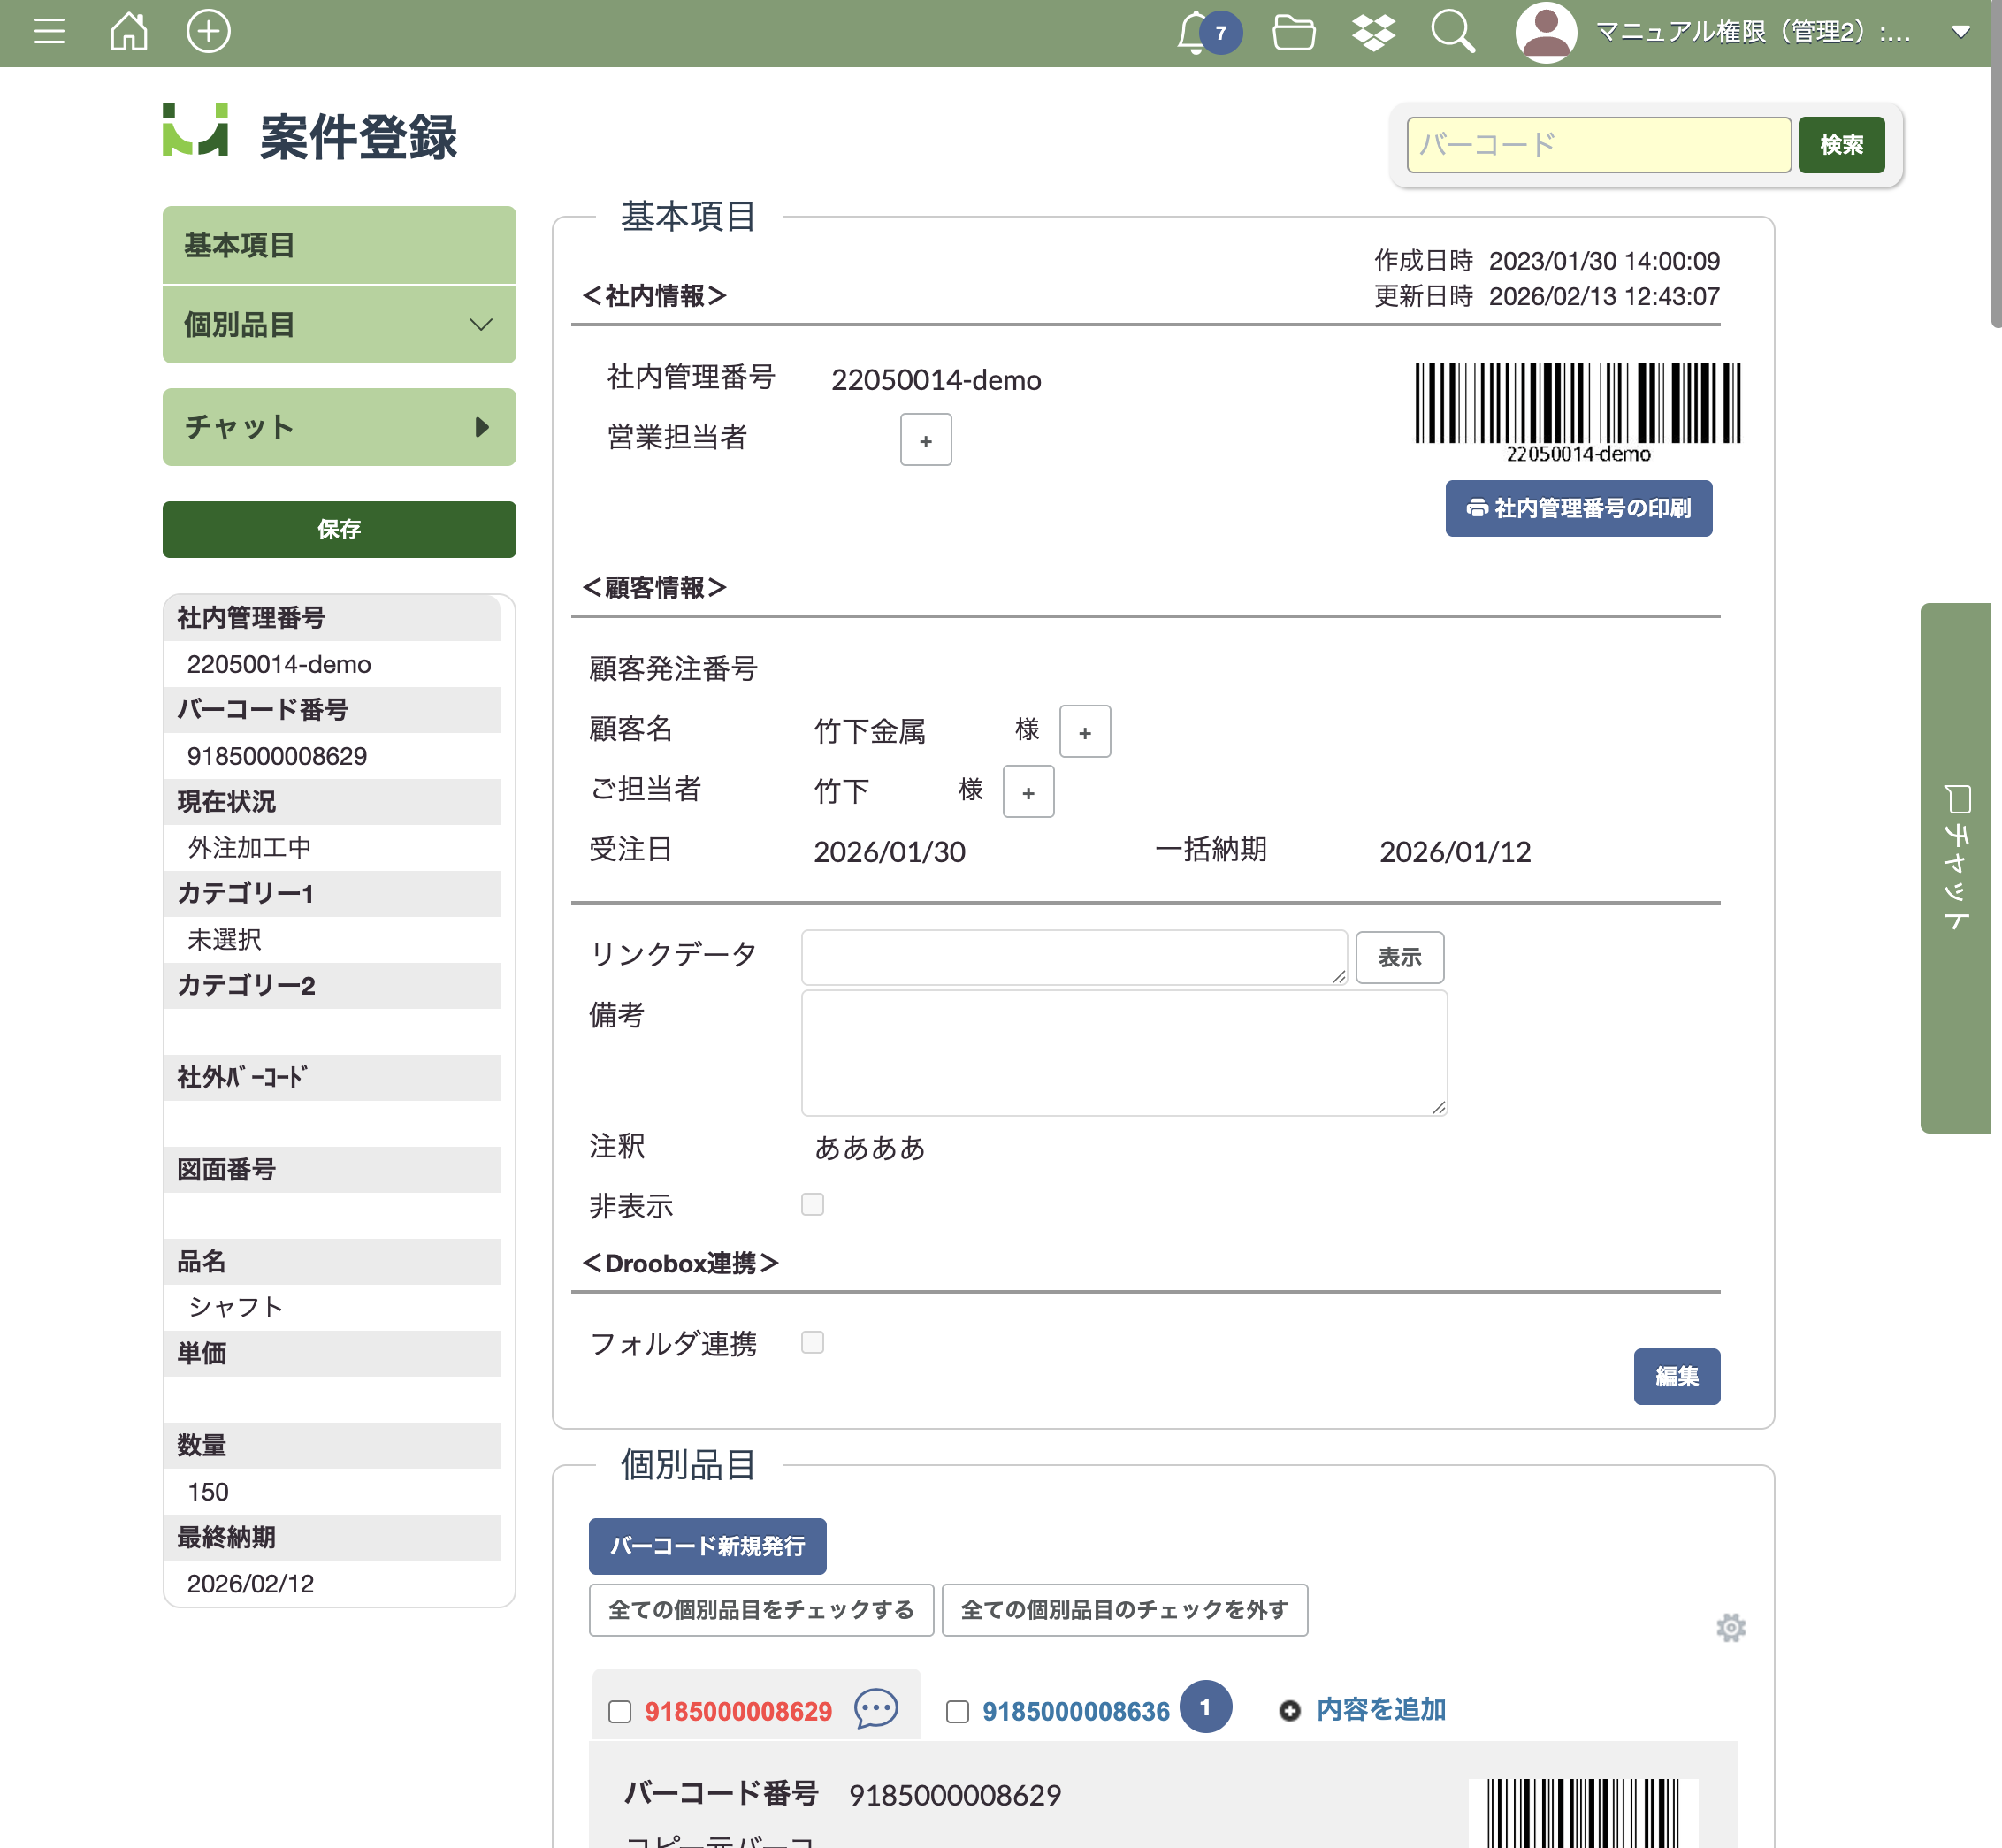Open settings gear in 個別品目 section
This screenshot has height=1848, width=2002.
click(1730, 1628)
